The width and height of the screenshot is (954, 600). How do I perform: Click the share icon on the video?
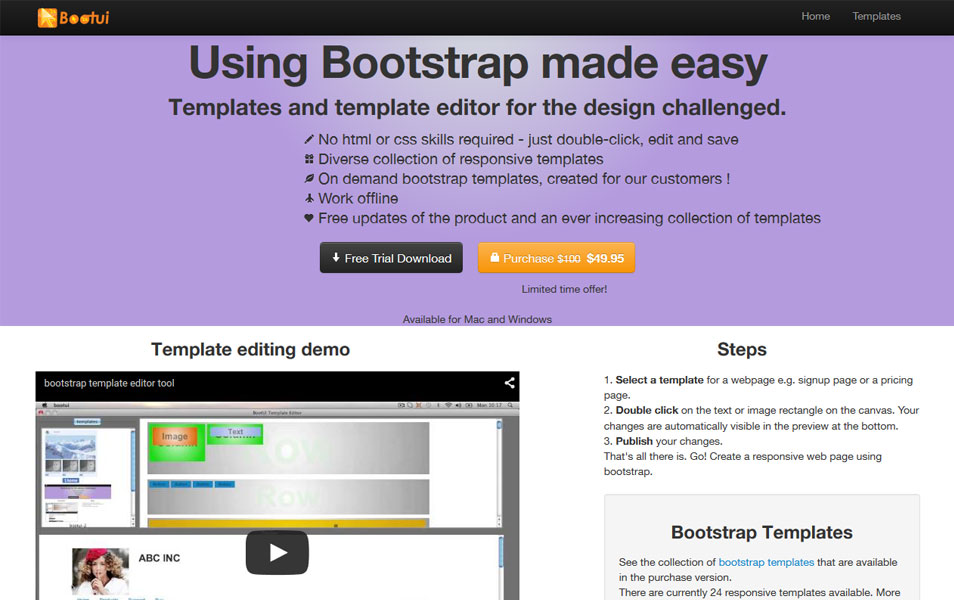coord(509,383)
